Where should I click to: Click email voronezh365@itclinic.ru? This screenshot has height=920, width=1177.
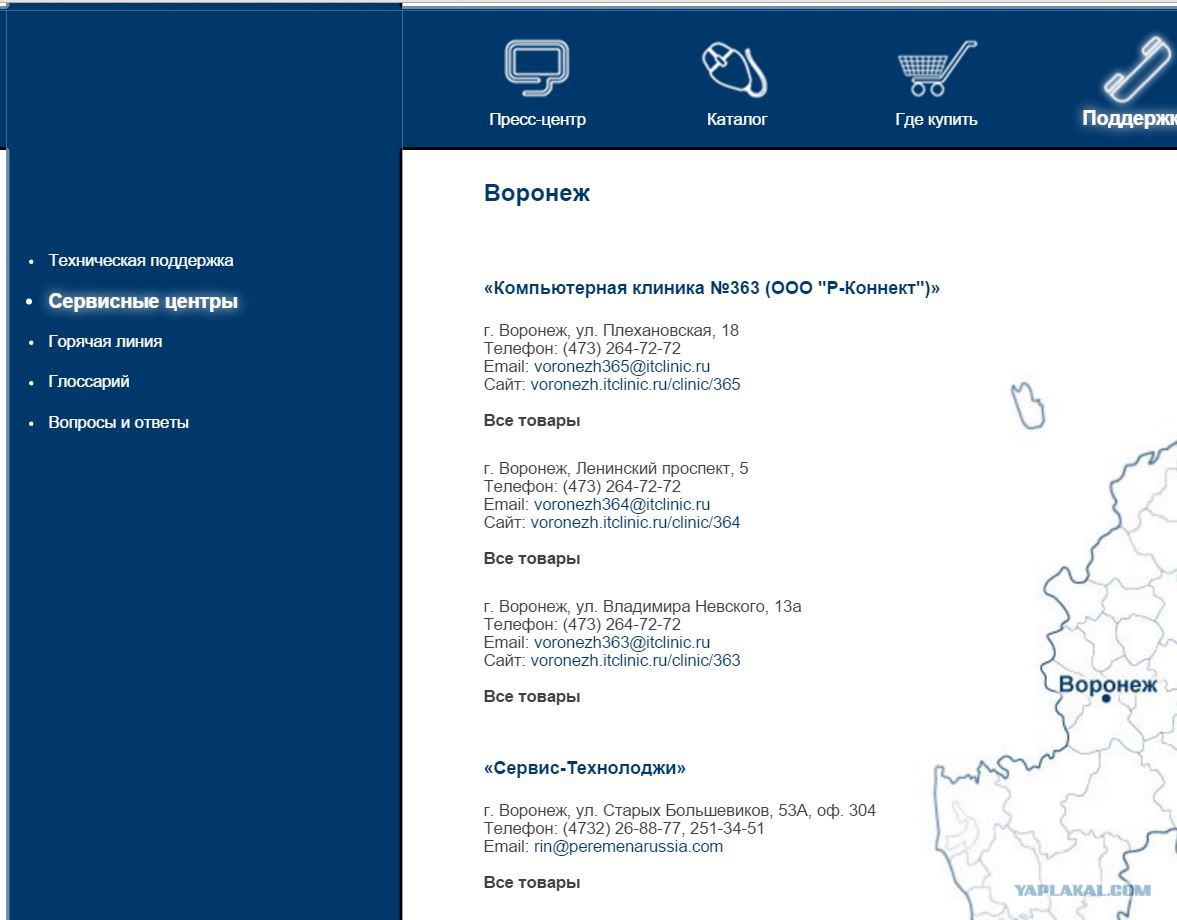point(622,366)
